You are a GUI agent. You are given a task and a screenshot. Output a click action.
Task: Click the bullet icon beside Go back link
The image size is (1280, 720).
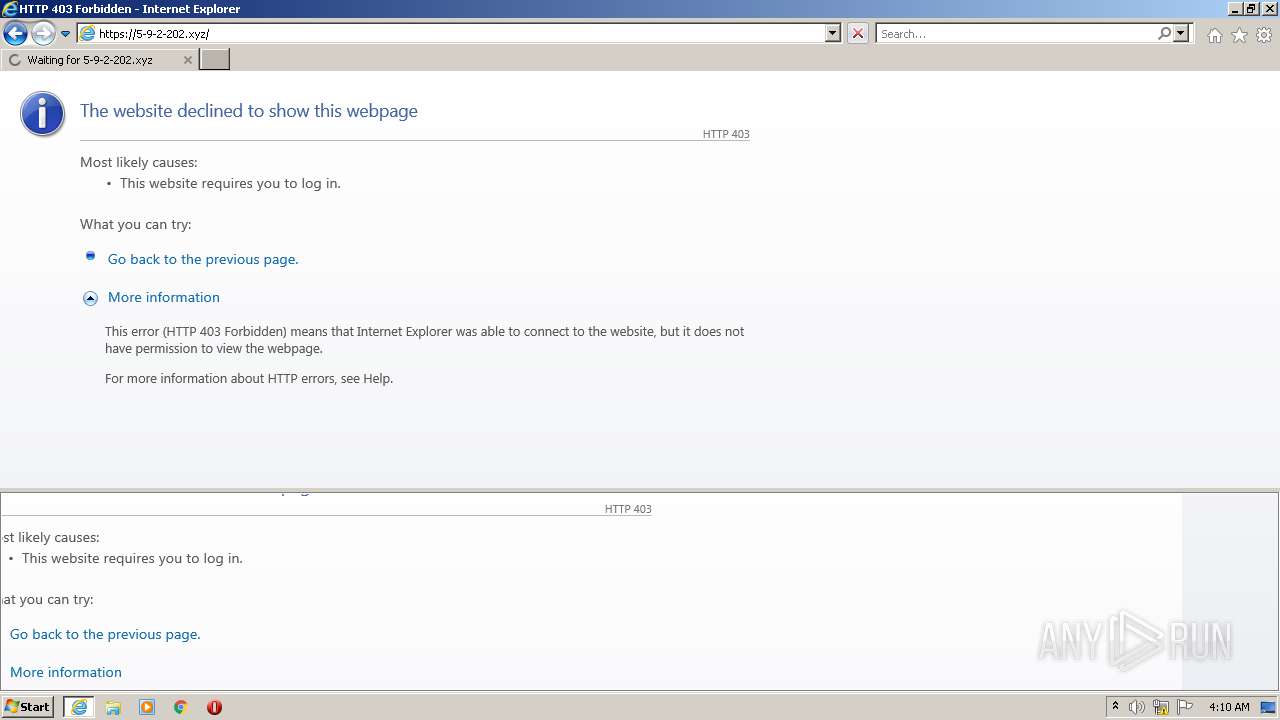90,256
